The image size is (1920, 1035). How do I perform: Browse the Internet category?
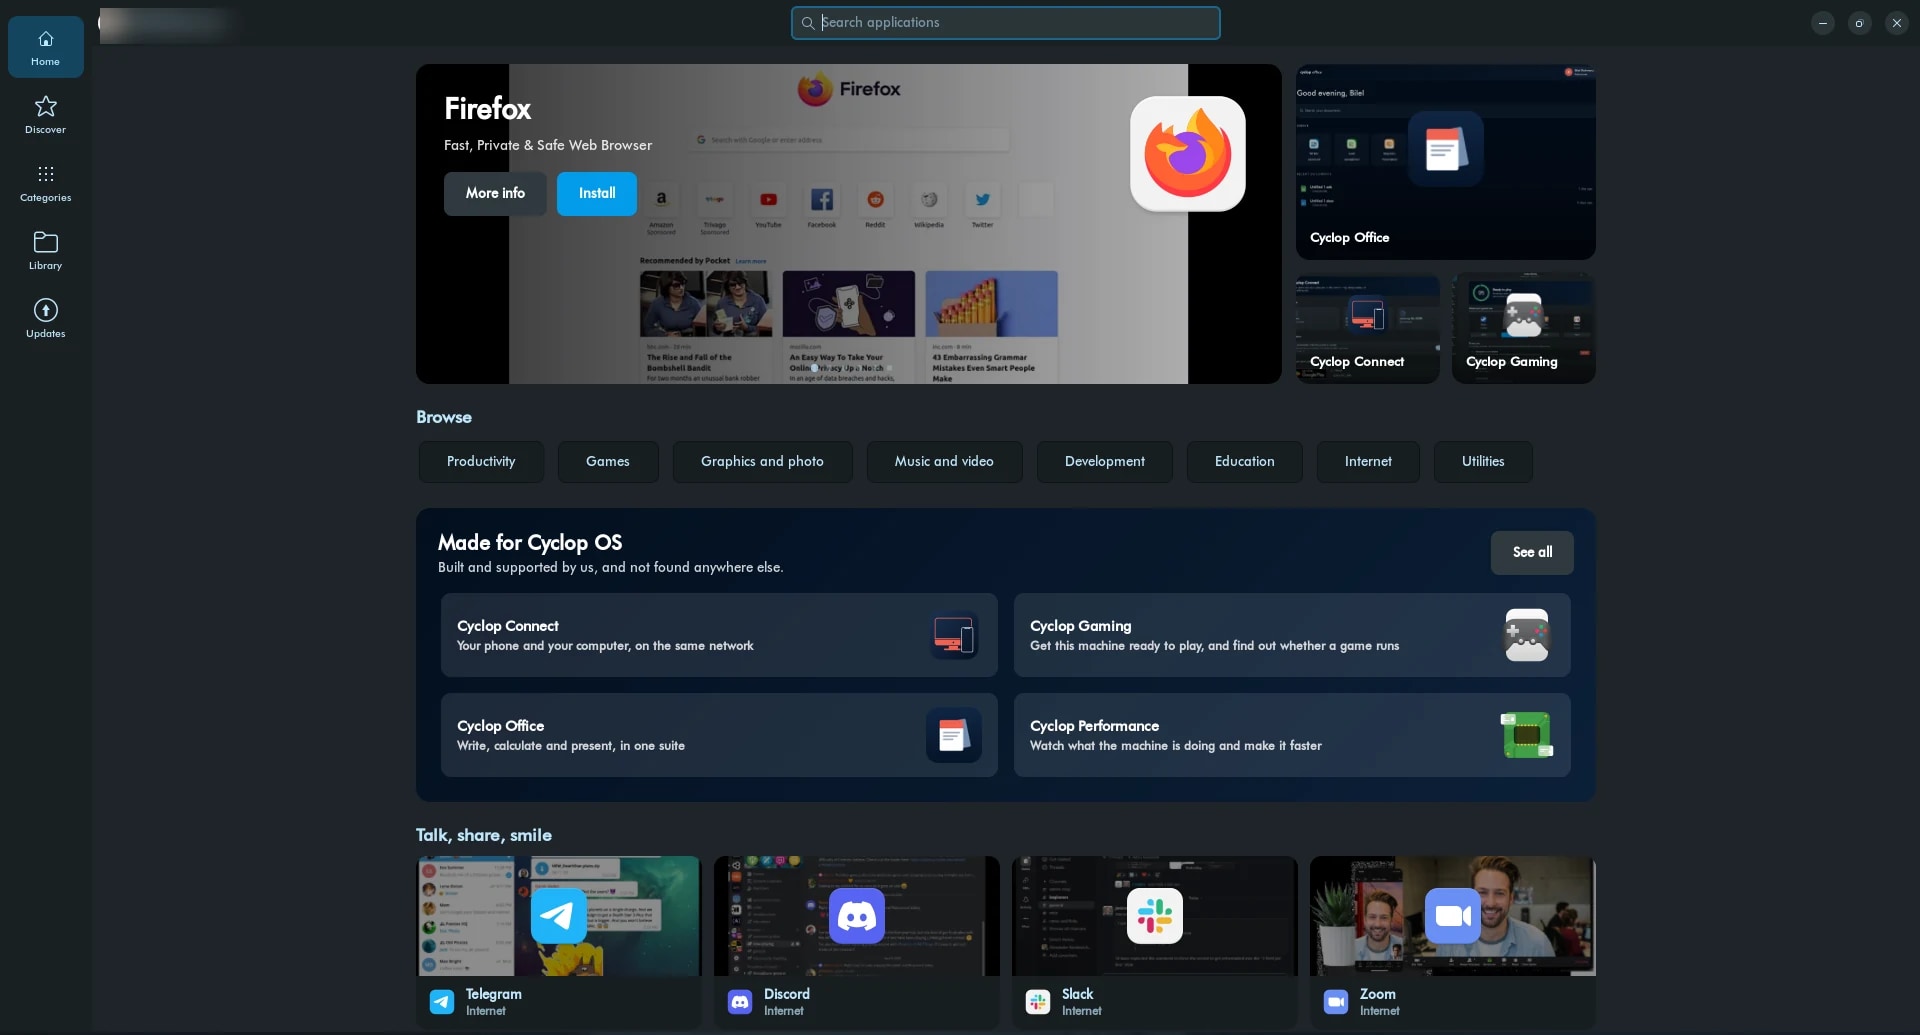coord(1368,461)
